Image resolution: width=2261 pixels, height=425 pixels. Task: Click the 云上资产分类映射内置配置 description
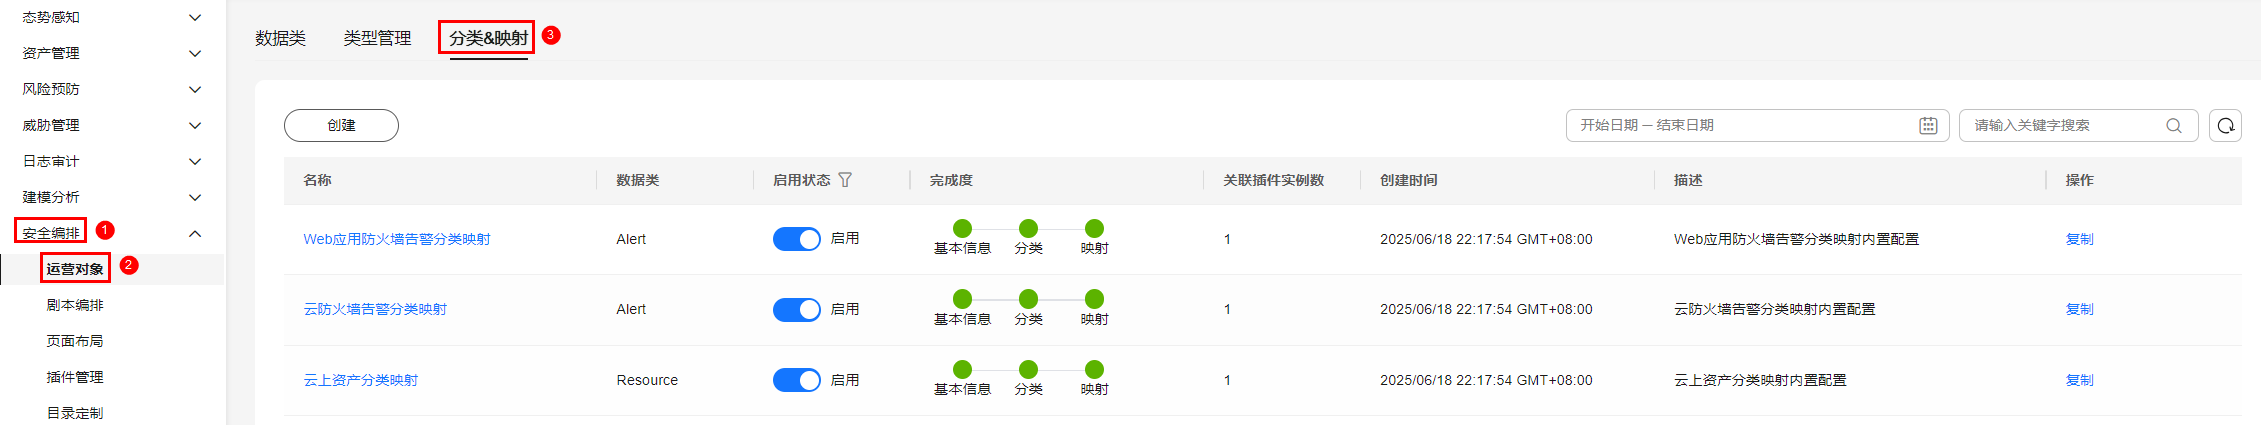1760,380
